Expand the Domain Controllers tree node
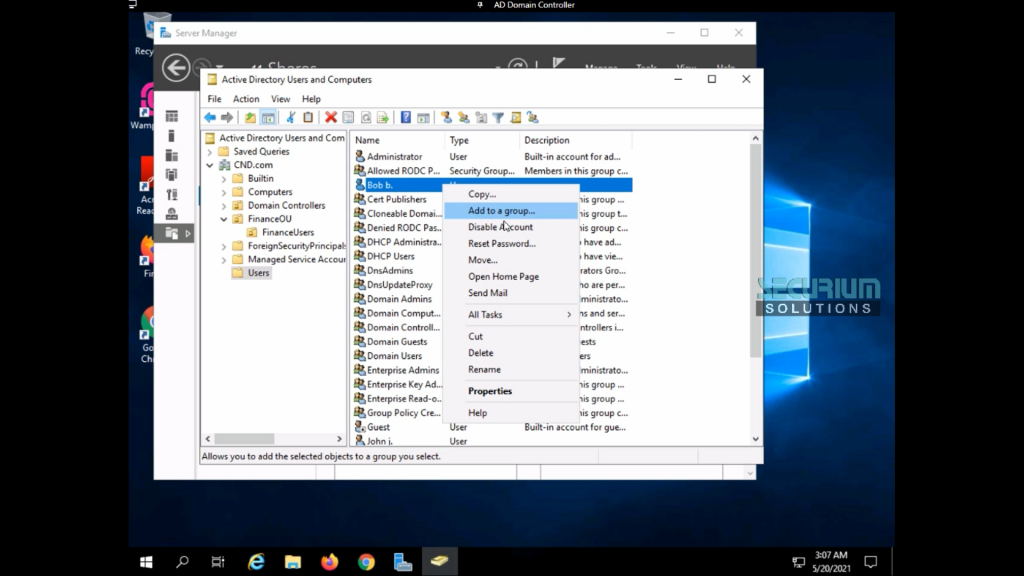 [224, 206]
